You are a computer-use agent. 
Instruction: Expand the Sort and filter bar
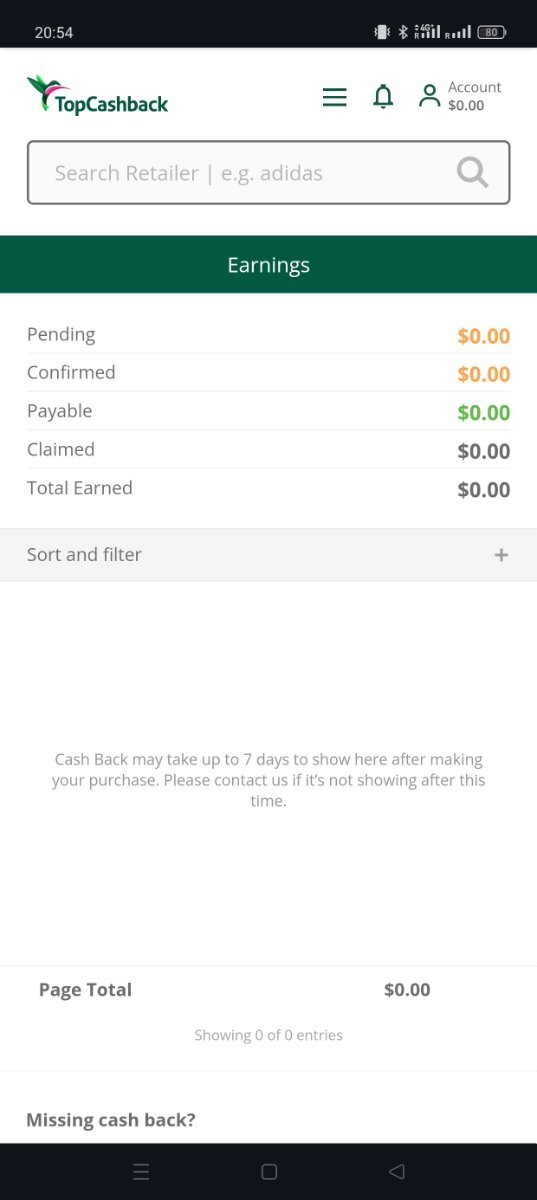click(268, 555)
